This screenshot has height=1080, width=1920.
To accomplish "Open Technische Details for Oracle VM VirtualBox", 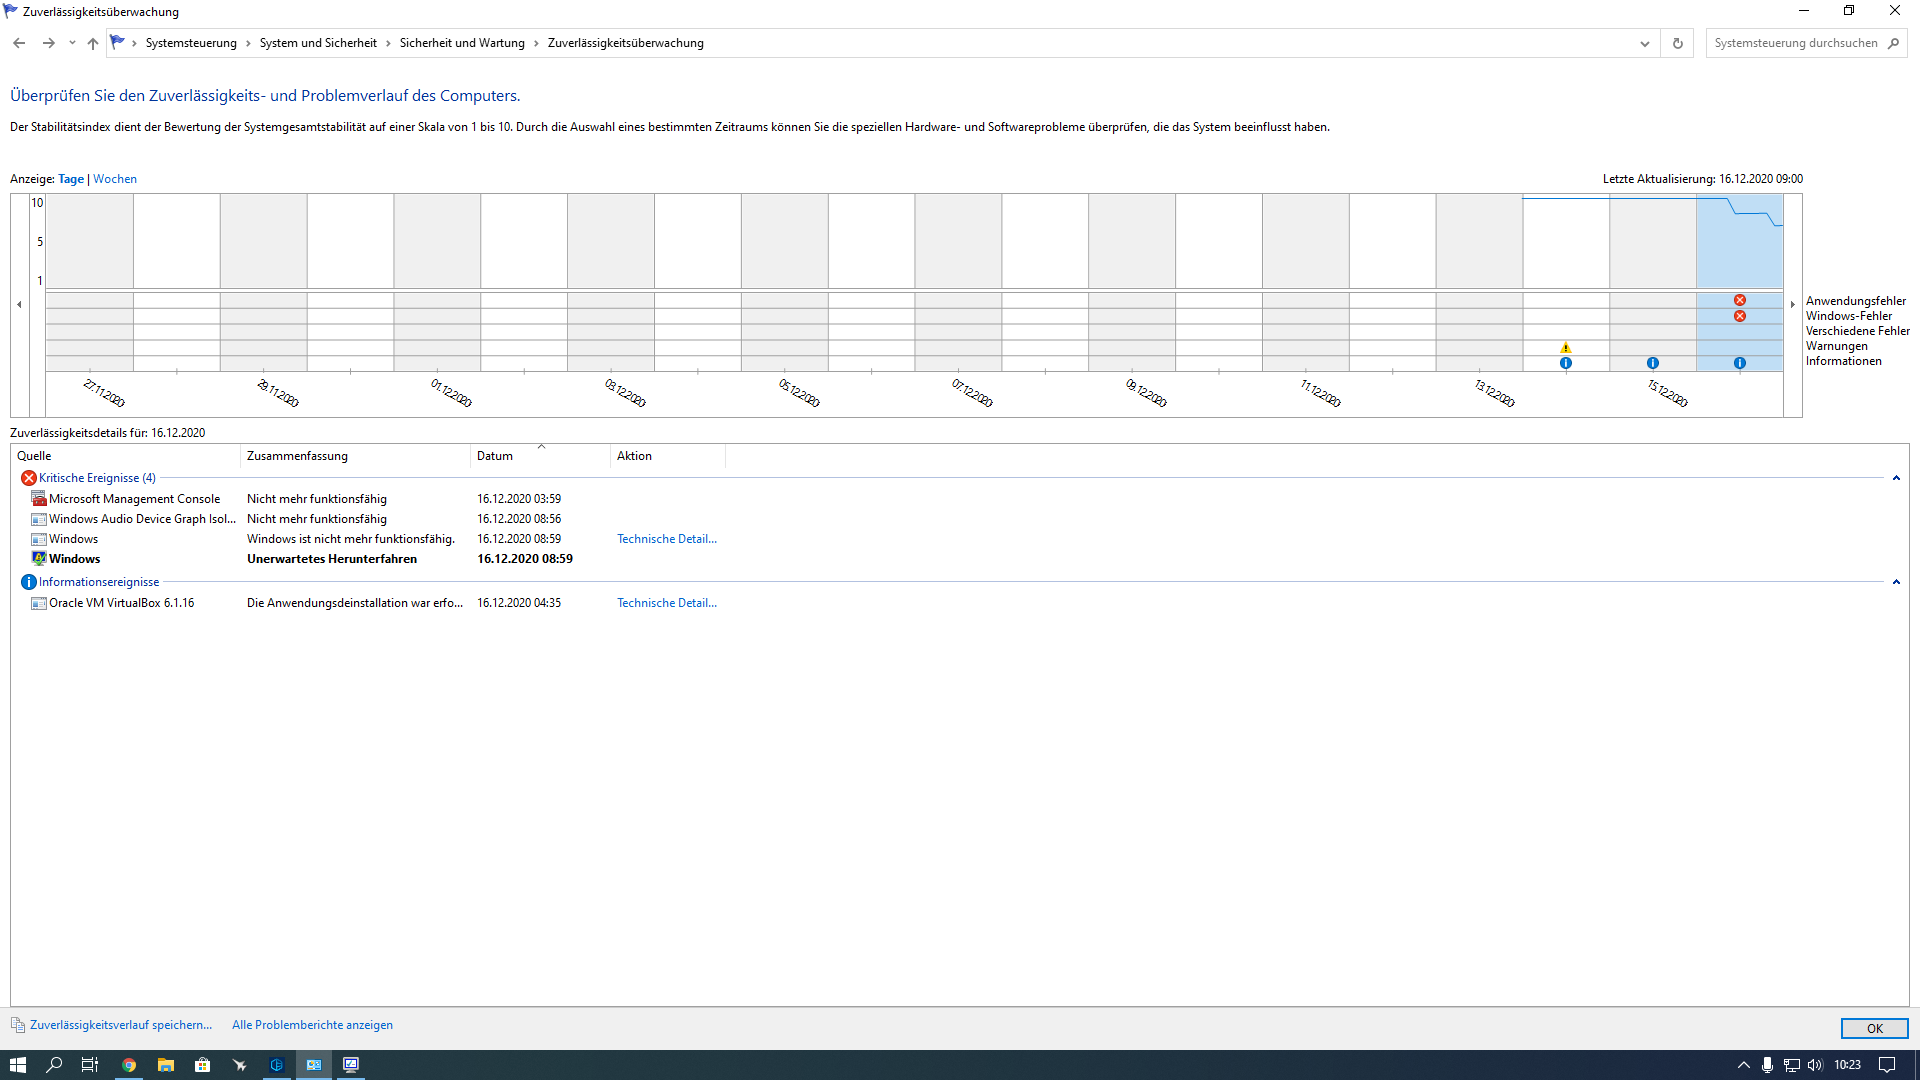I will [666, 603].
